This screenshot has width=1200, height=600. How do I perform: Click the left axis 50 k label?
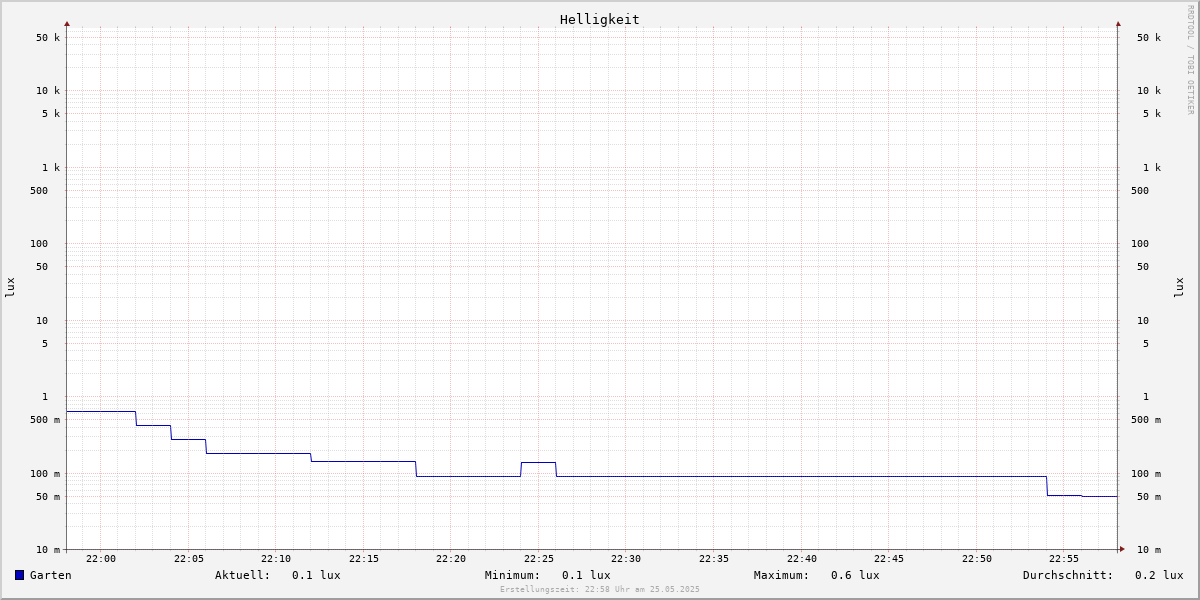[x=48, y=38]
